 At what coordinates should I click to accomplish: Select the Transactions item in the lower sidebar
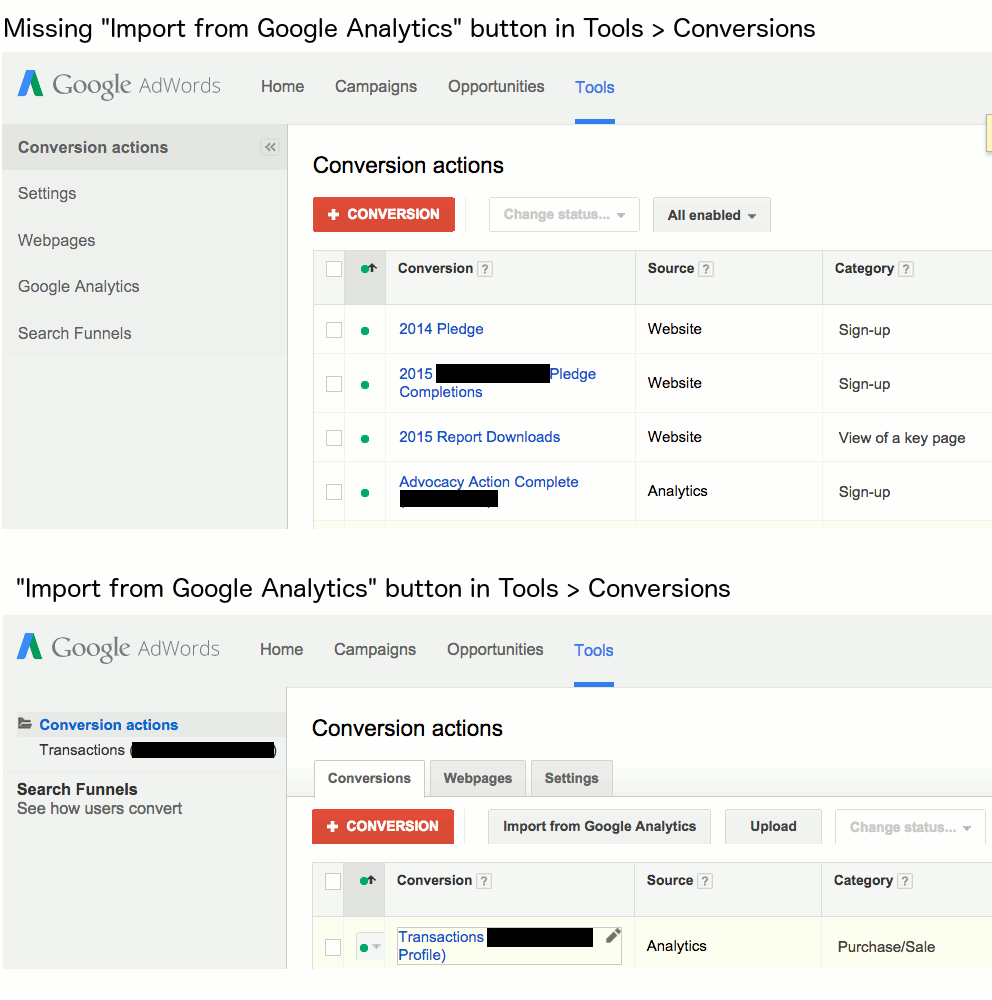pyautogui.click(x=157, y=750)
